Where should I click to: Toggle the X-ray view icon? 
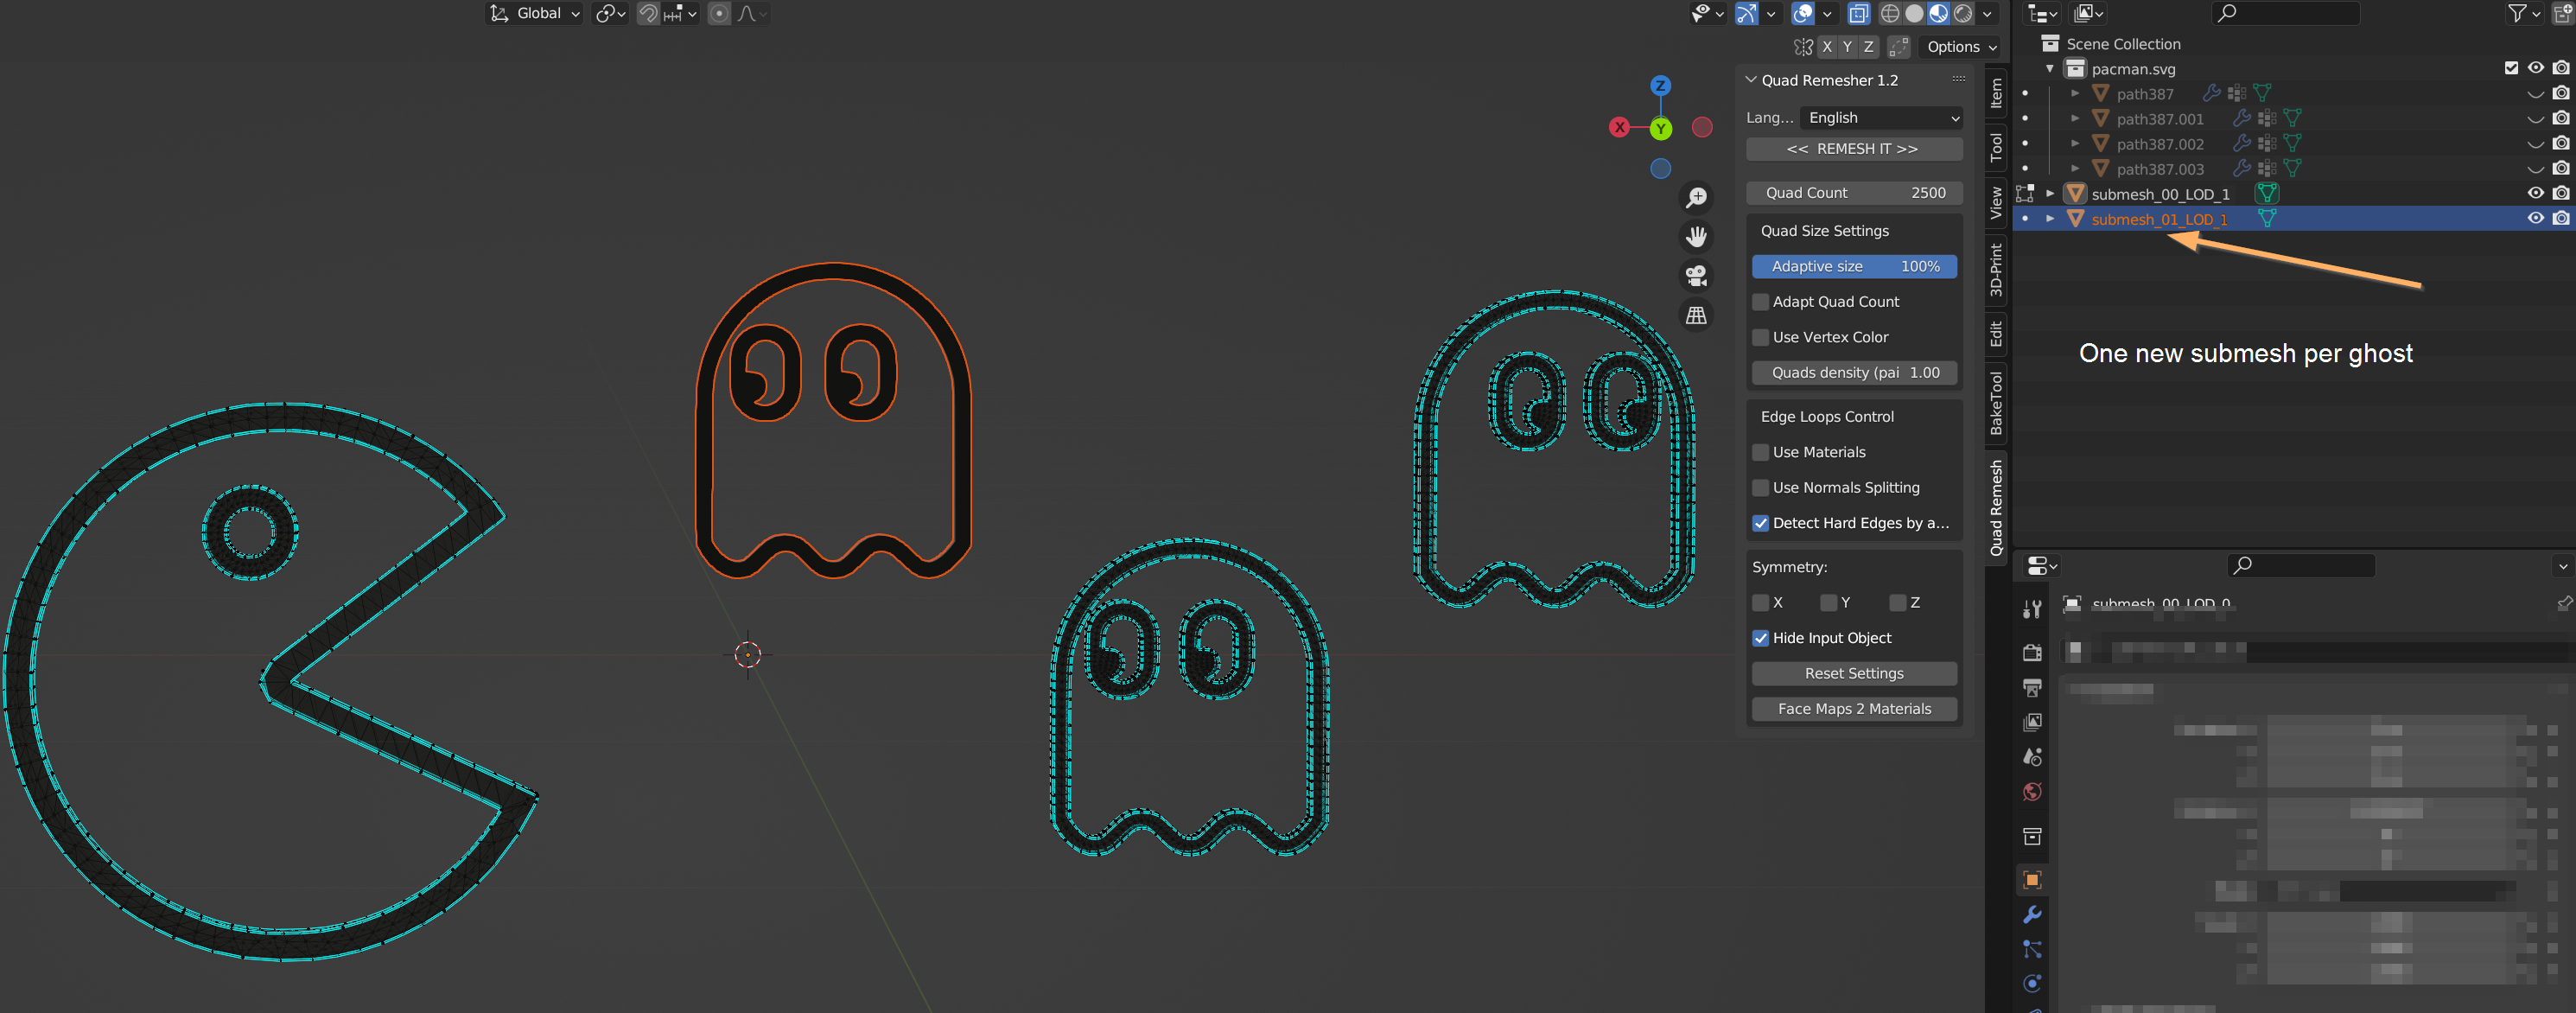1858,14
